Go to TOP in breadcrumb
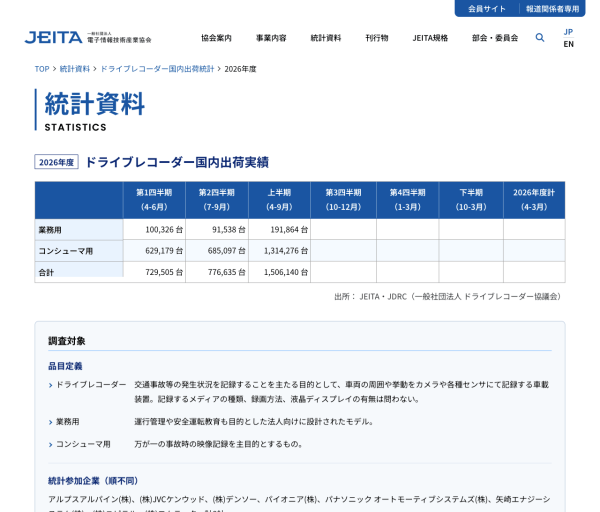 coord(42,69)
